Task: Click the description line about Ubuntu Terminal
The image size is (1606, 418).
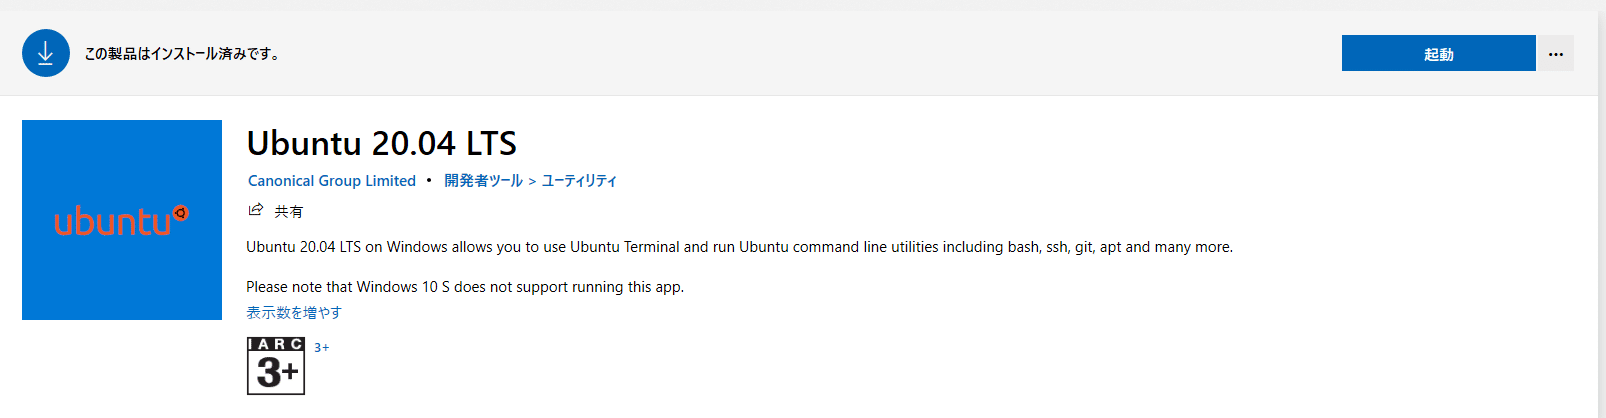Action: [x=739, y=247]
